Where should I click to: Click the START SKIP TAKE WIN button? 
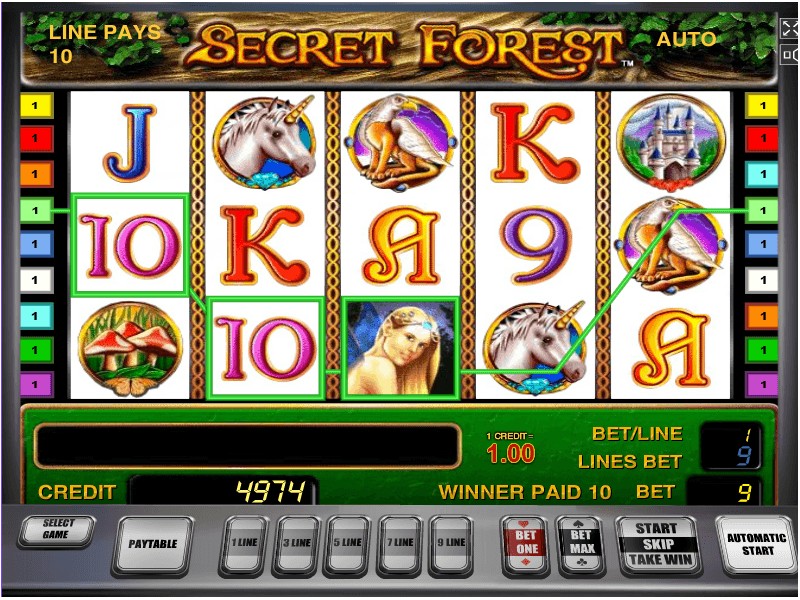[658, 544]
